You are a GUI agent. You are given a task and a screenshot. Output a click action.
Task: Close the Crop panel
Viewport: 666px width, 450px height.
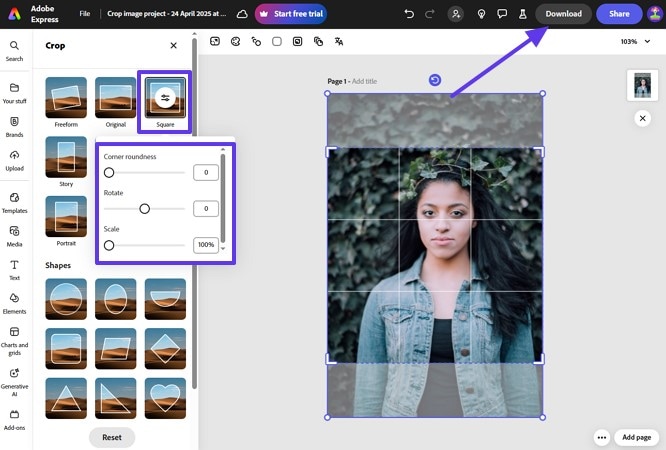pyautogui.click(x=173, y=45)
